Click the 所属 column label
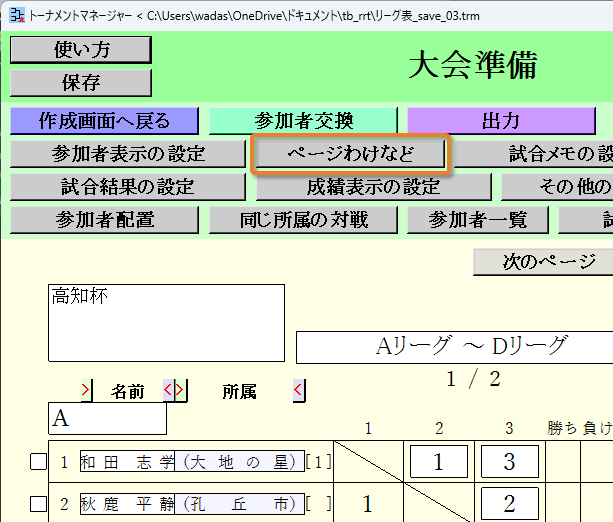Screen dimensions: 613x522 point(239,391)
